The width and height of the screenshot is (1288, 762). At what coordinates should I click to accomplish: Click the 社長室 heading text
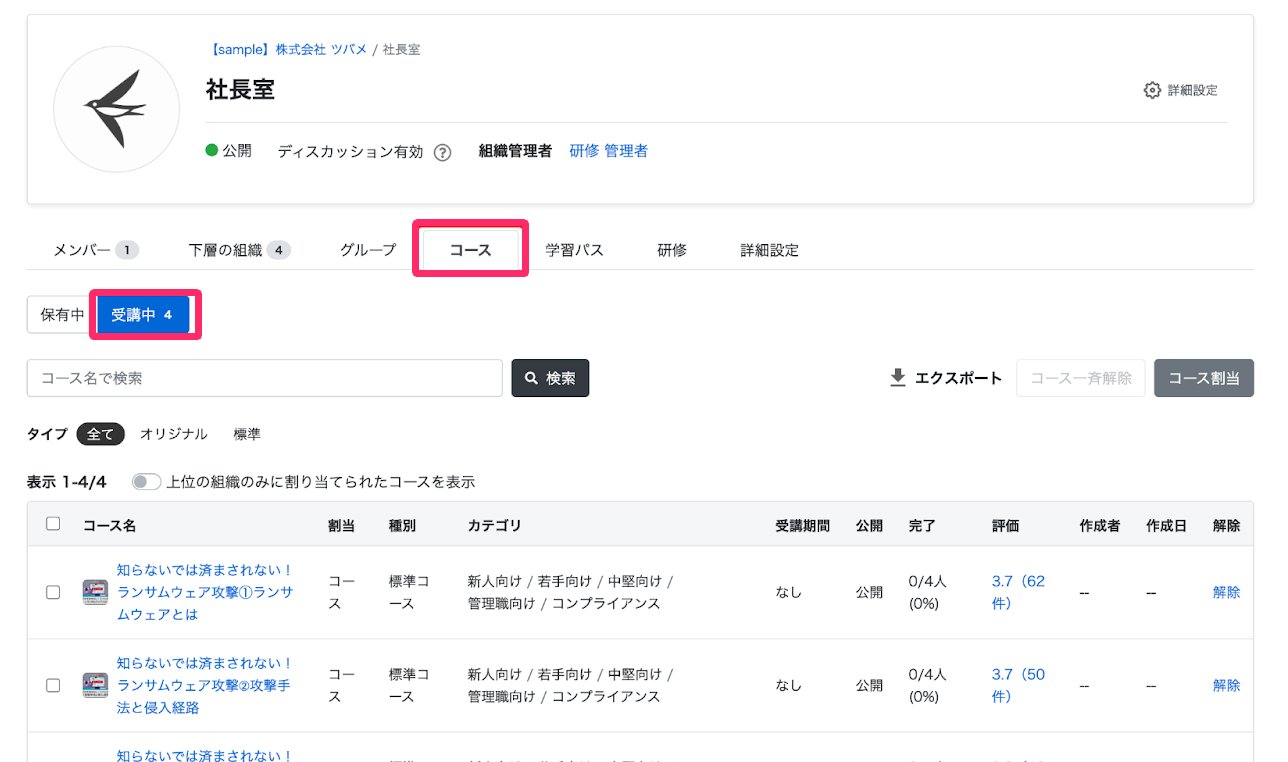point(240,89)
